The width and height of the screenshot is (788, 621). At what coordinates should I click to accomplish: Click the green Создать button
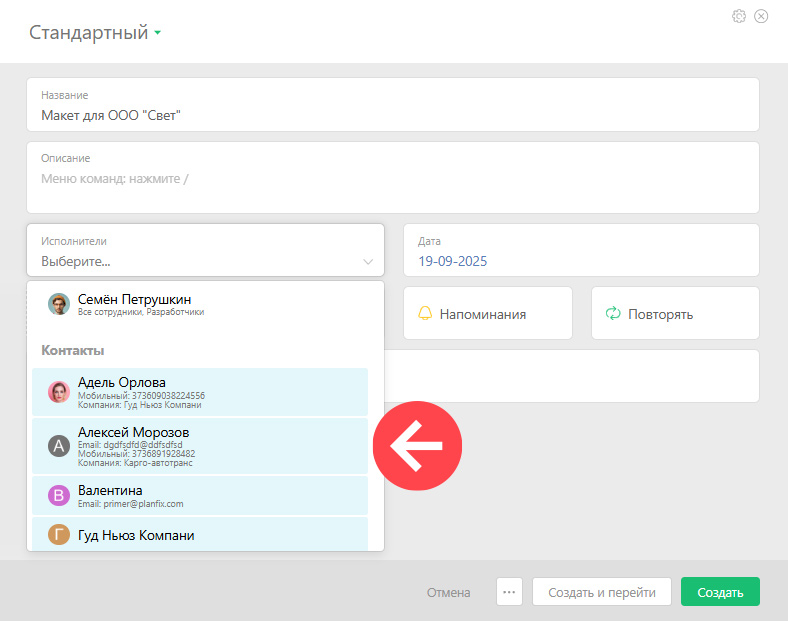click(x=720, y=592)
